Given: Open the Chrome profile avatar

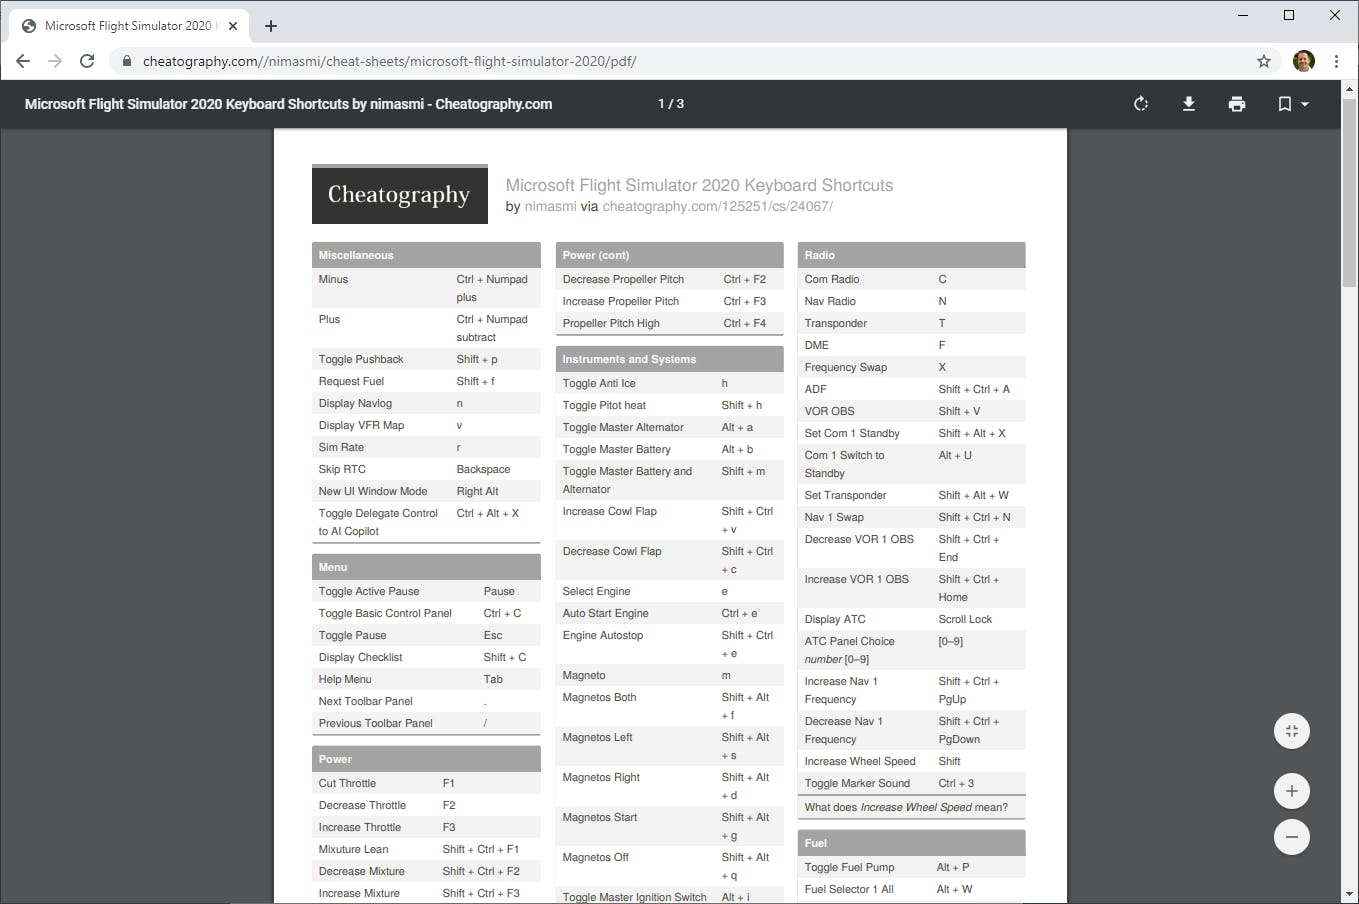Looking at the screenshot, I should (1303, 61).
